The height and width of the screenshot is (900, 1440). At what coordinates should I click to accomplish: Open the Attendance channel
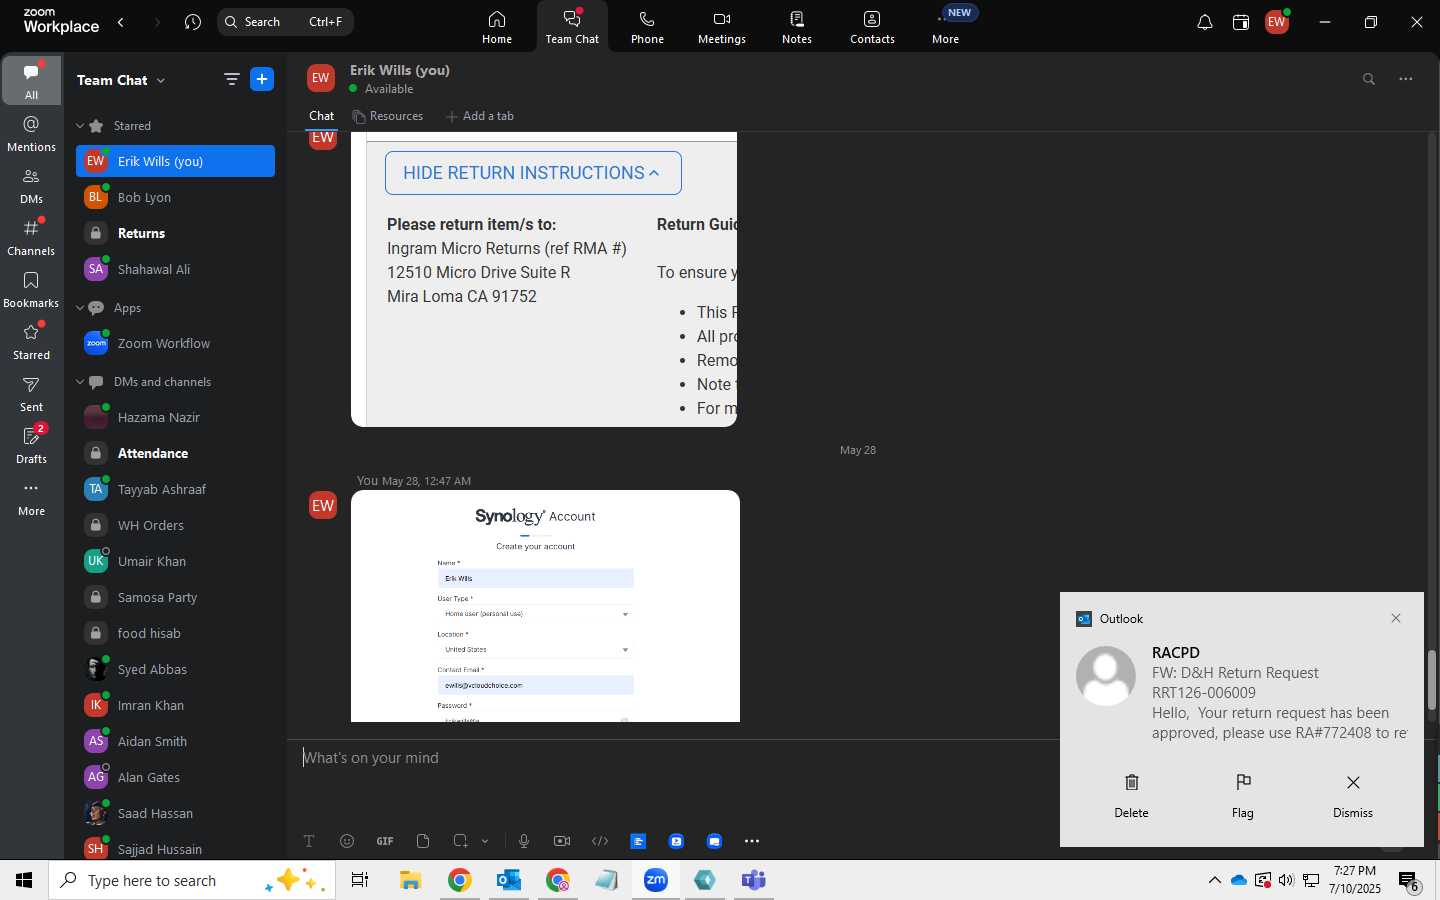(x=175, y=453)
